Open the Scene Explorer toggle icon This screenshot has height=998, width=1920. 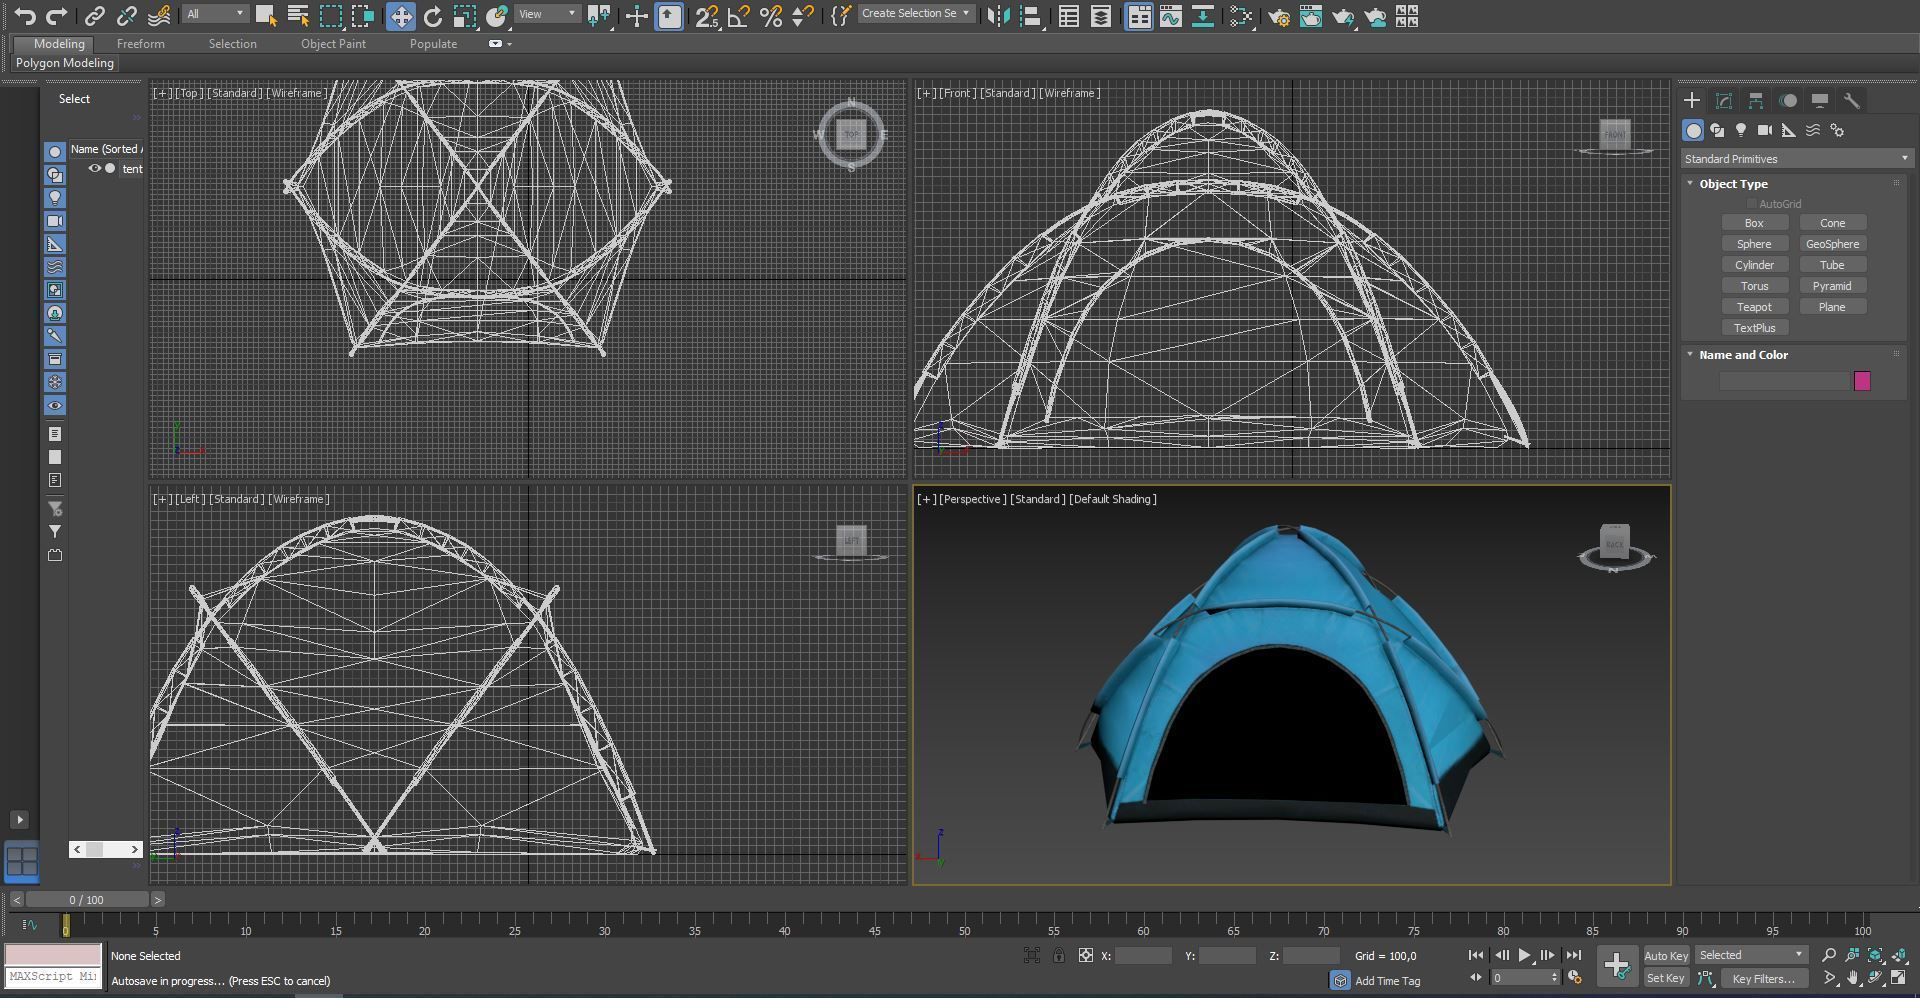pos(1069,16)
